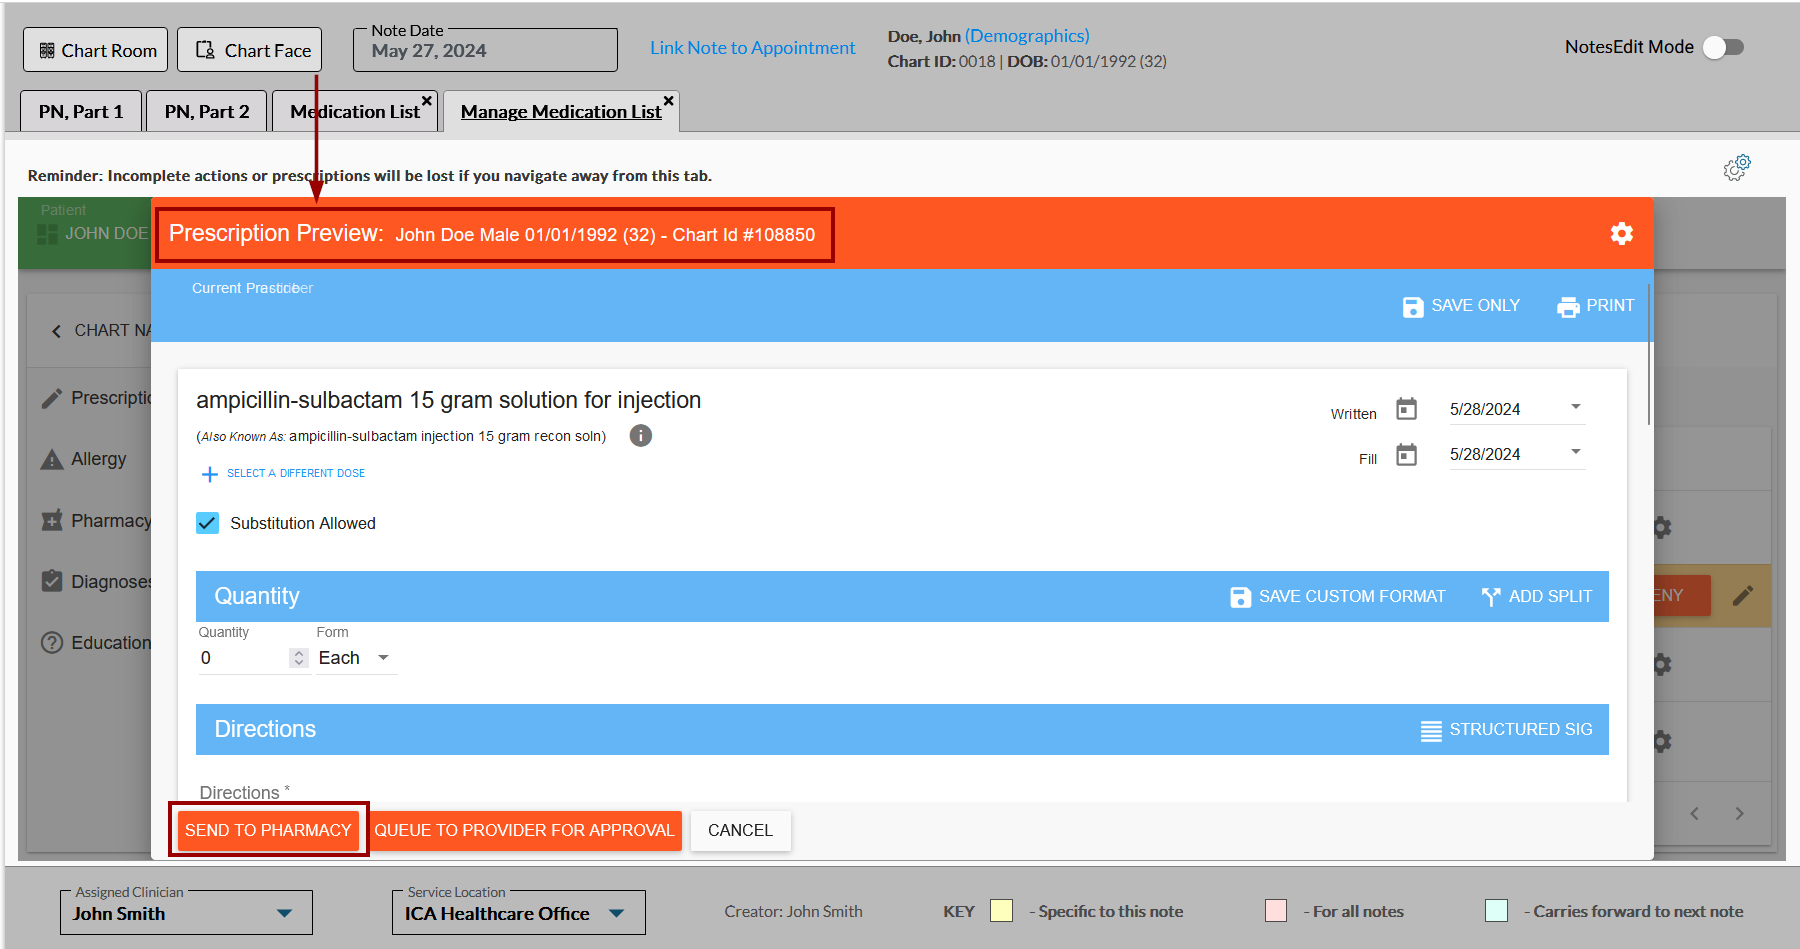Click the Print icon button

point(1568,307)
